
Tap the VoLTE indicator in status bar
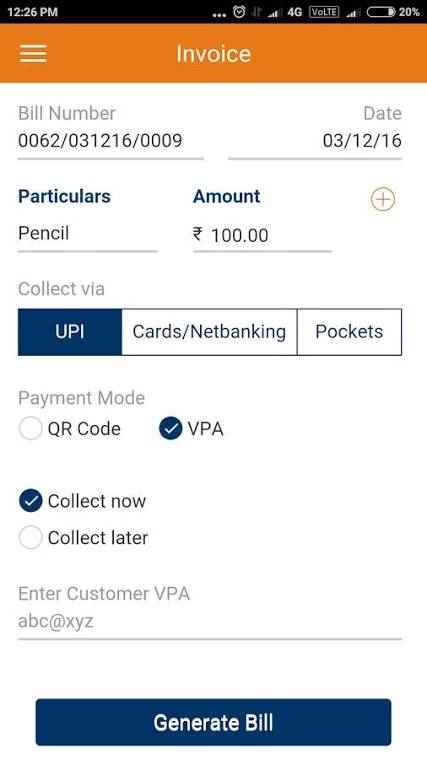(x=324, y=12)
